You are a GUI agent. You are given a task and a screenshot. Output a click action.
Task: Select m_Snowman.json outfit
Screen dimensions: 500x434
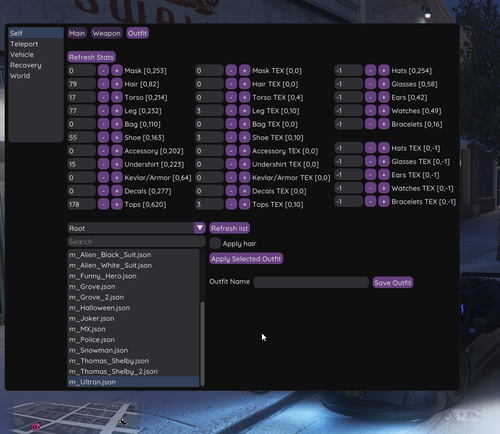[x=133, y=350]
